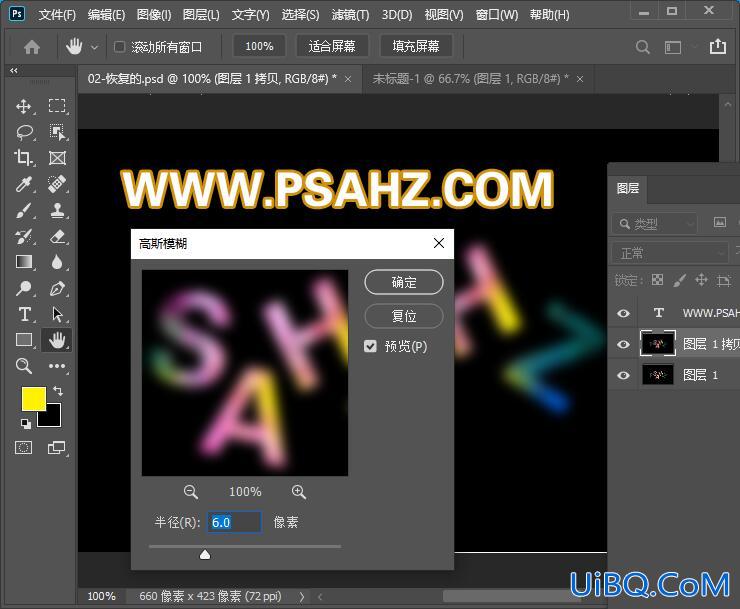This screenshot has width=740, height=609.
Task: Select the Brush tool
Action: [x=24, y=210]
